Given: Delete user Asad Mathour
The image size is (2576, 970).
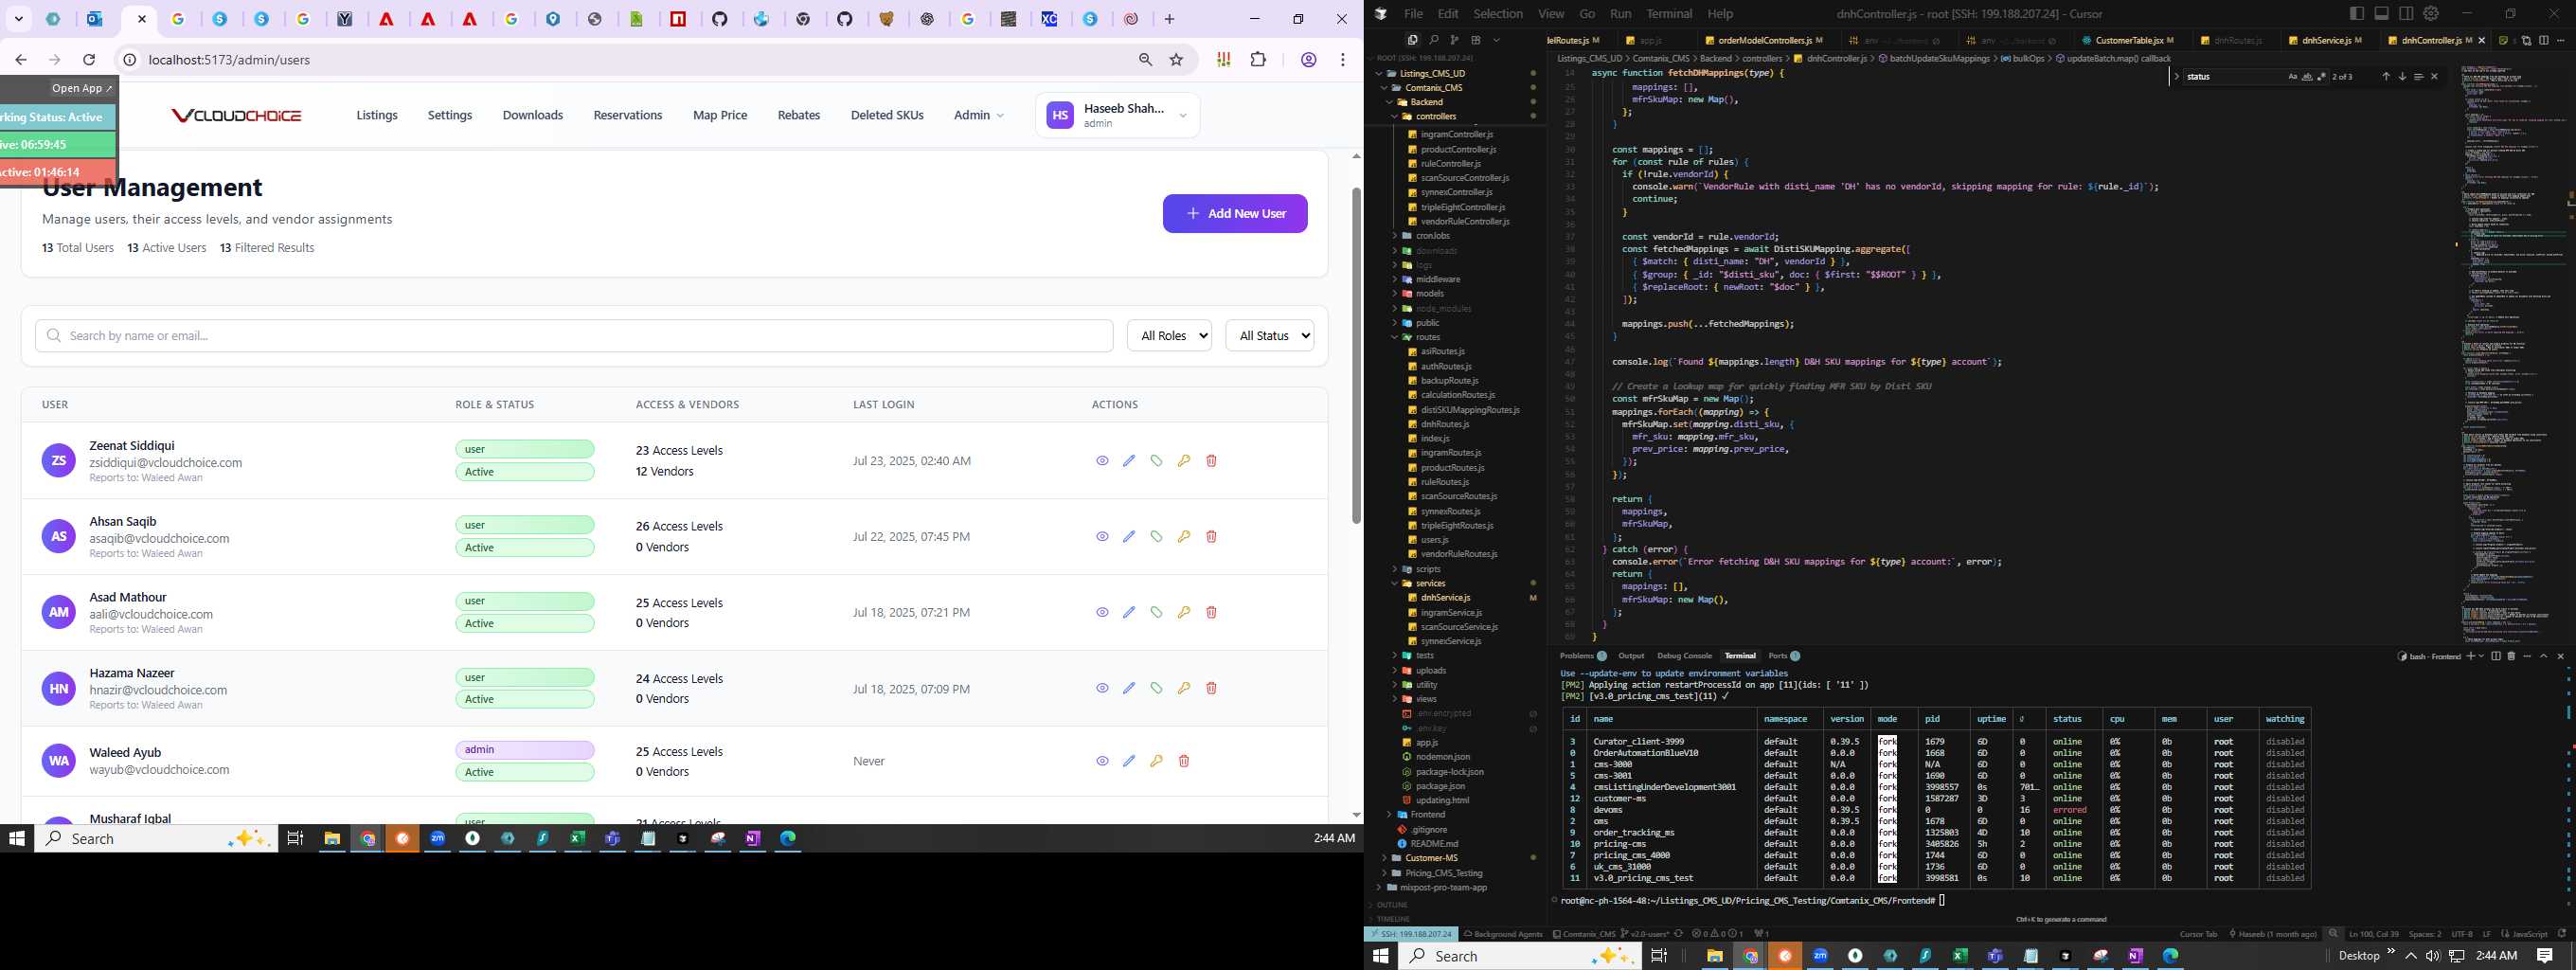Looking at the screenshot, I should [x=1211, y=612].
